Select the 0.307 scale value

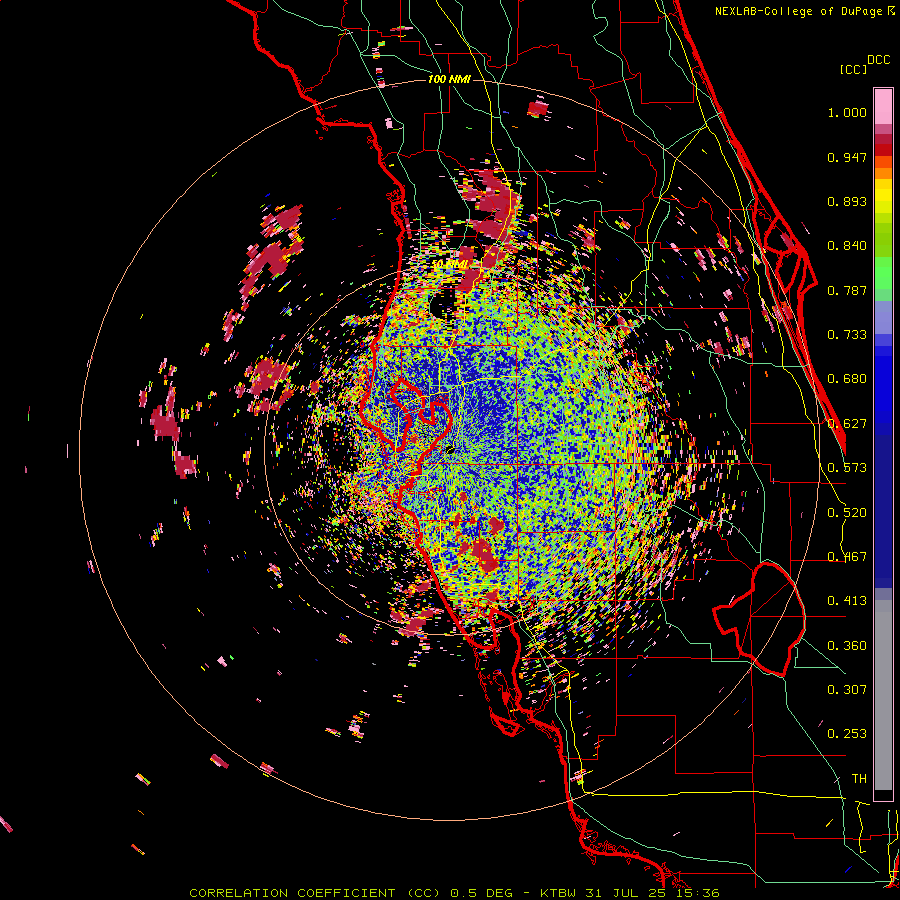point(847,690)
